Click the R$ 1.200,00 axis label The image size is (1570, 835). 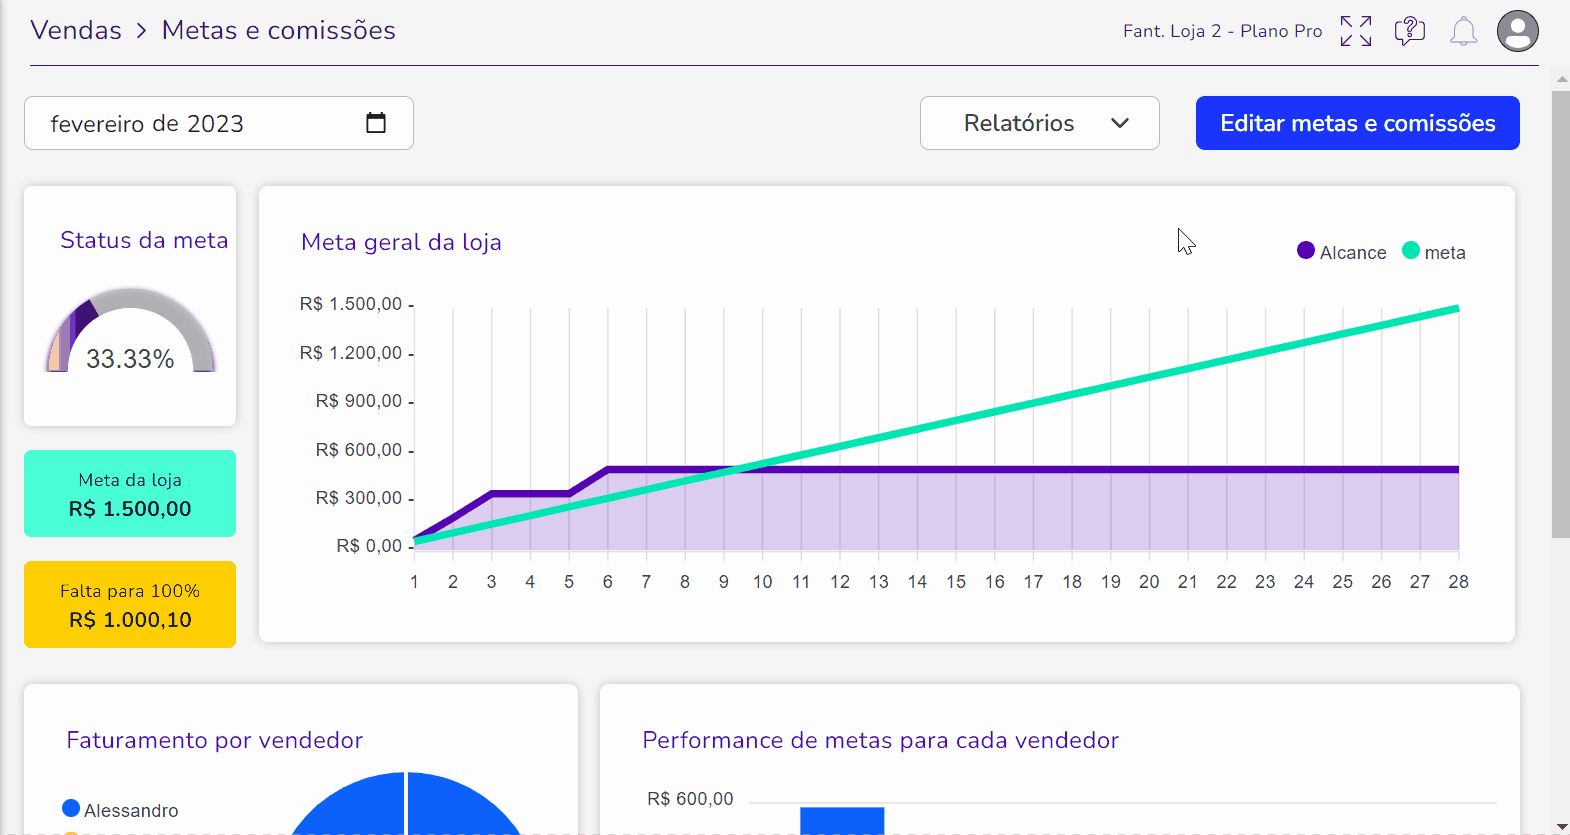[x=351, y=353]
